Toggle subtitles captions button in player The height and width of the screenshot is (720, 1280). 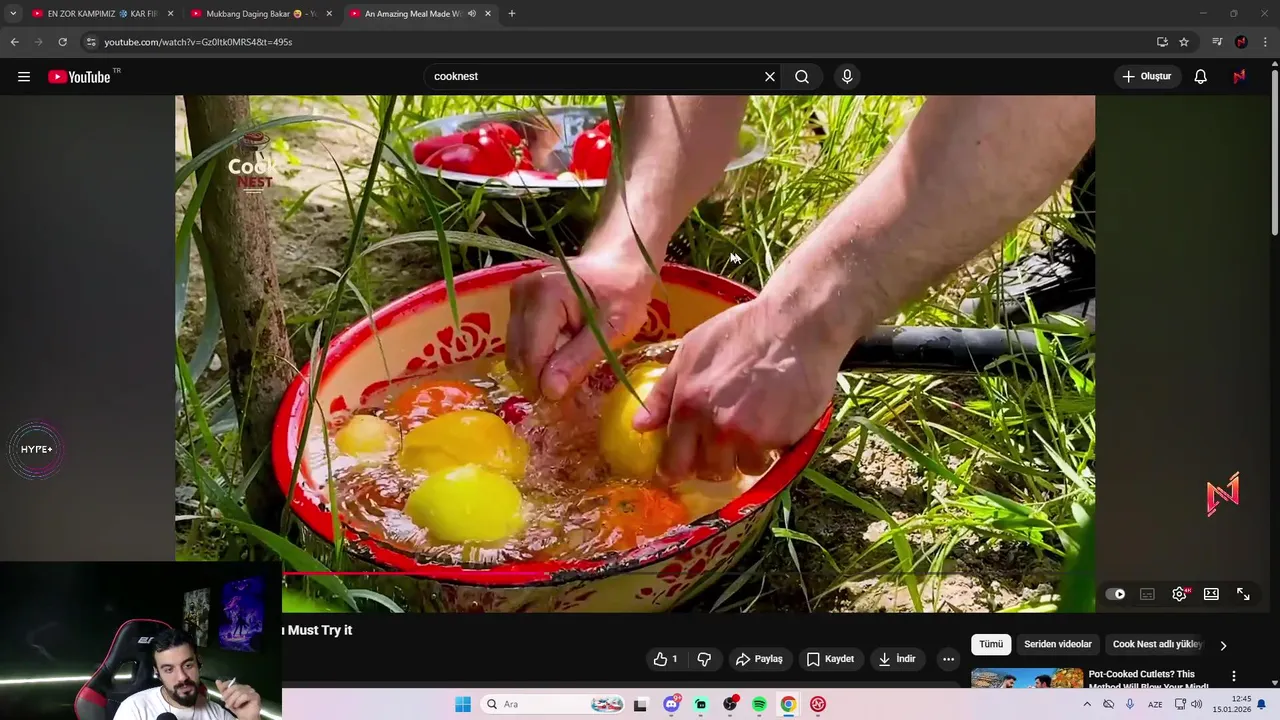pyautogui.click(x=1148, y=594)
